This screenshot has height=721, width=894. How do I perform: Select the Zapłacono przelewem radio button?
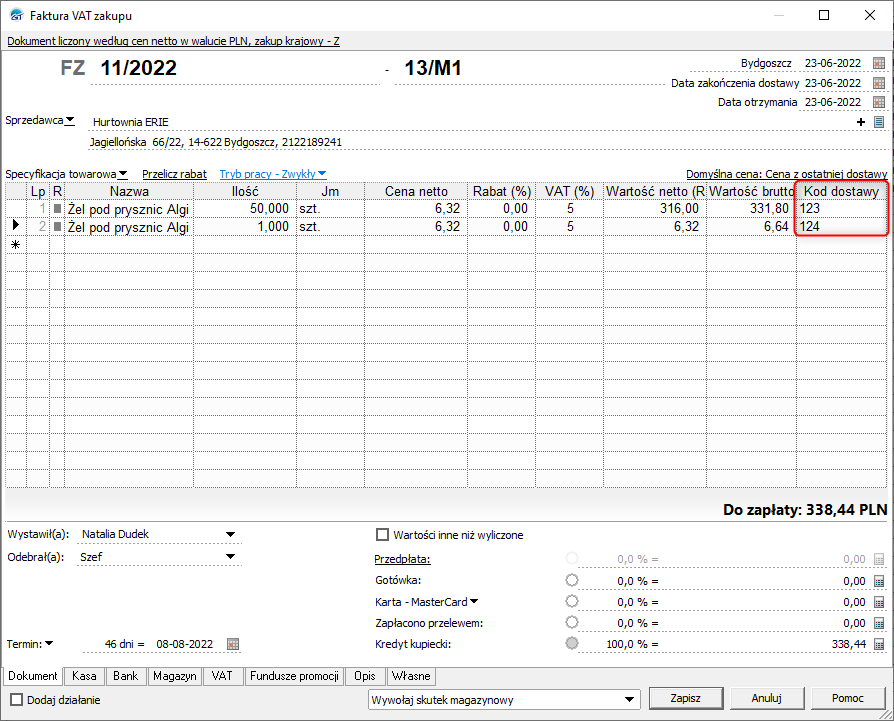[x=571, y=622]
